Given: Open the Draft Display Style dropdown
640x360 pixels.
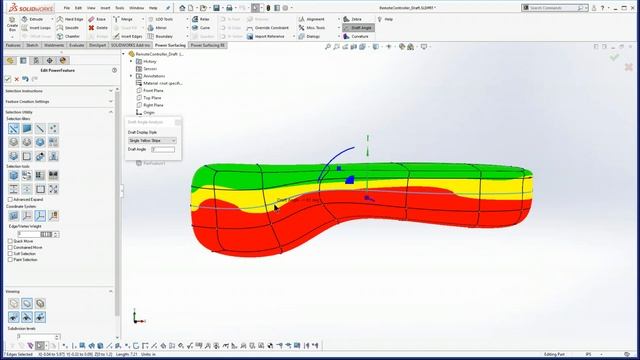Looking at the screenshot, I should click(x=152, y=140).
